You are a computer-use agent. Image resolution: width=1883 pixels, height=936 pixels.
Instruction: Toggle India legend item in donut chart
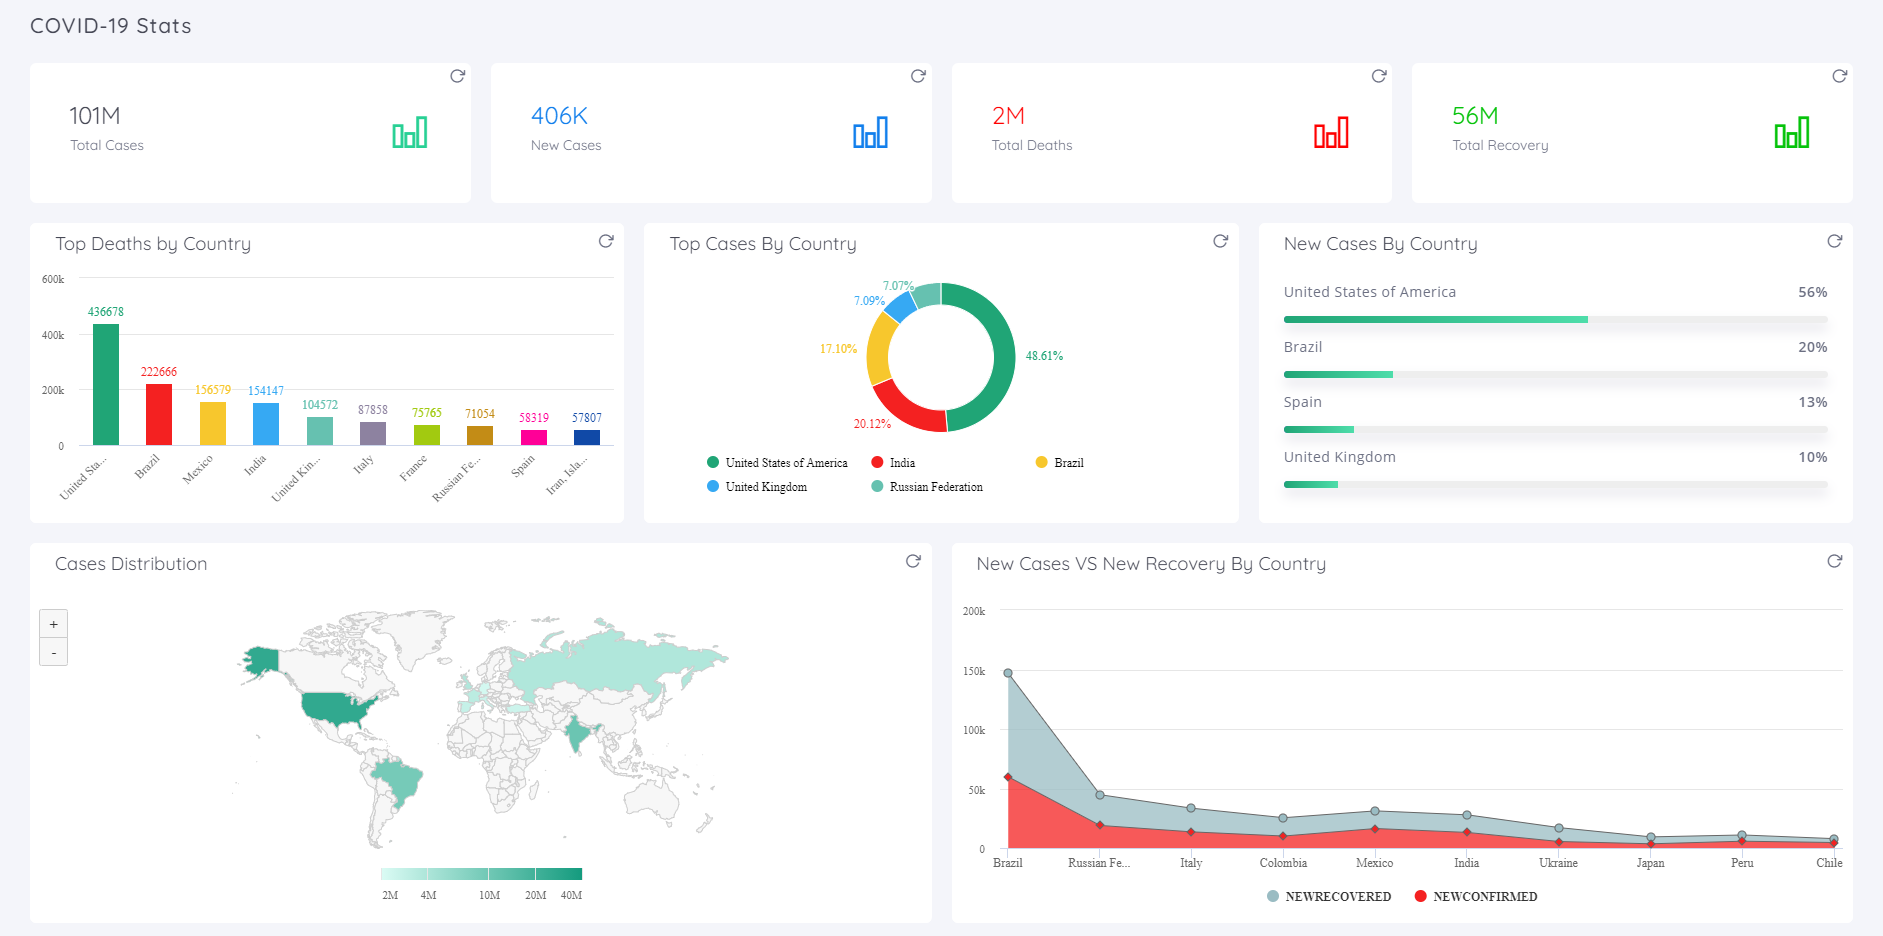(x=893, y=463)
